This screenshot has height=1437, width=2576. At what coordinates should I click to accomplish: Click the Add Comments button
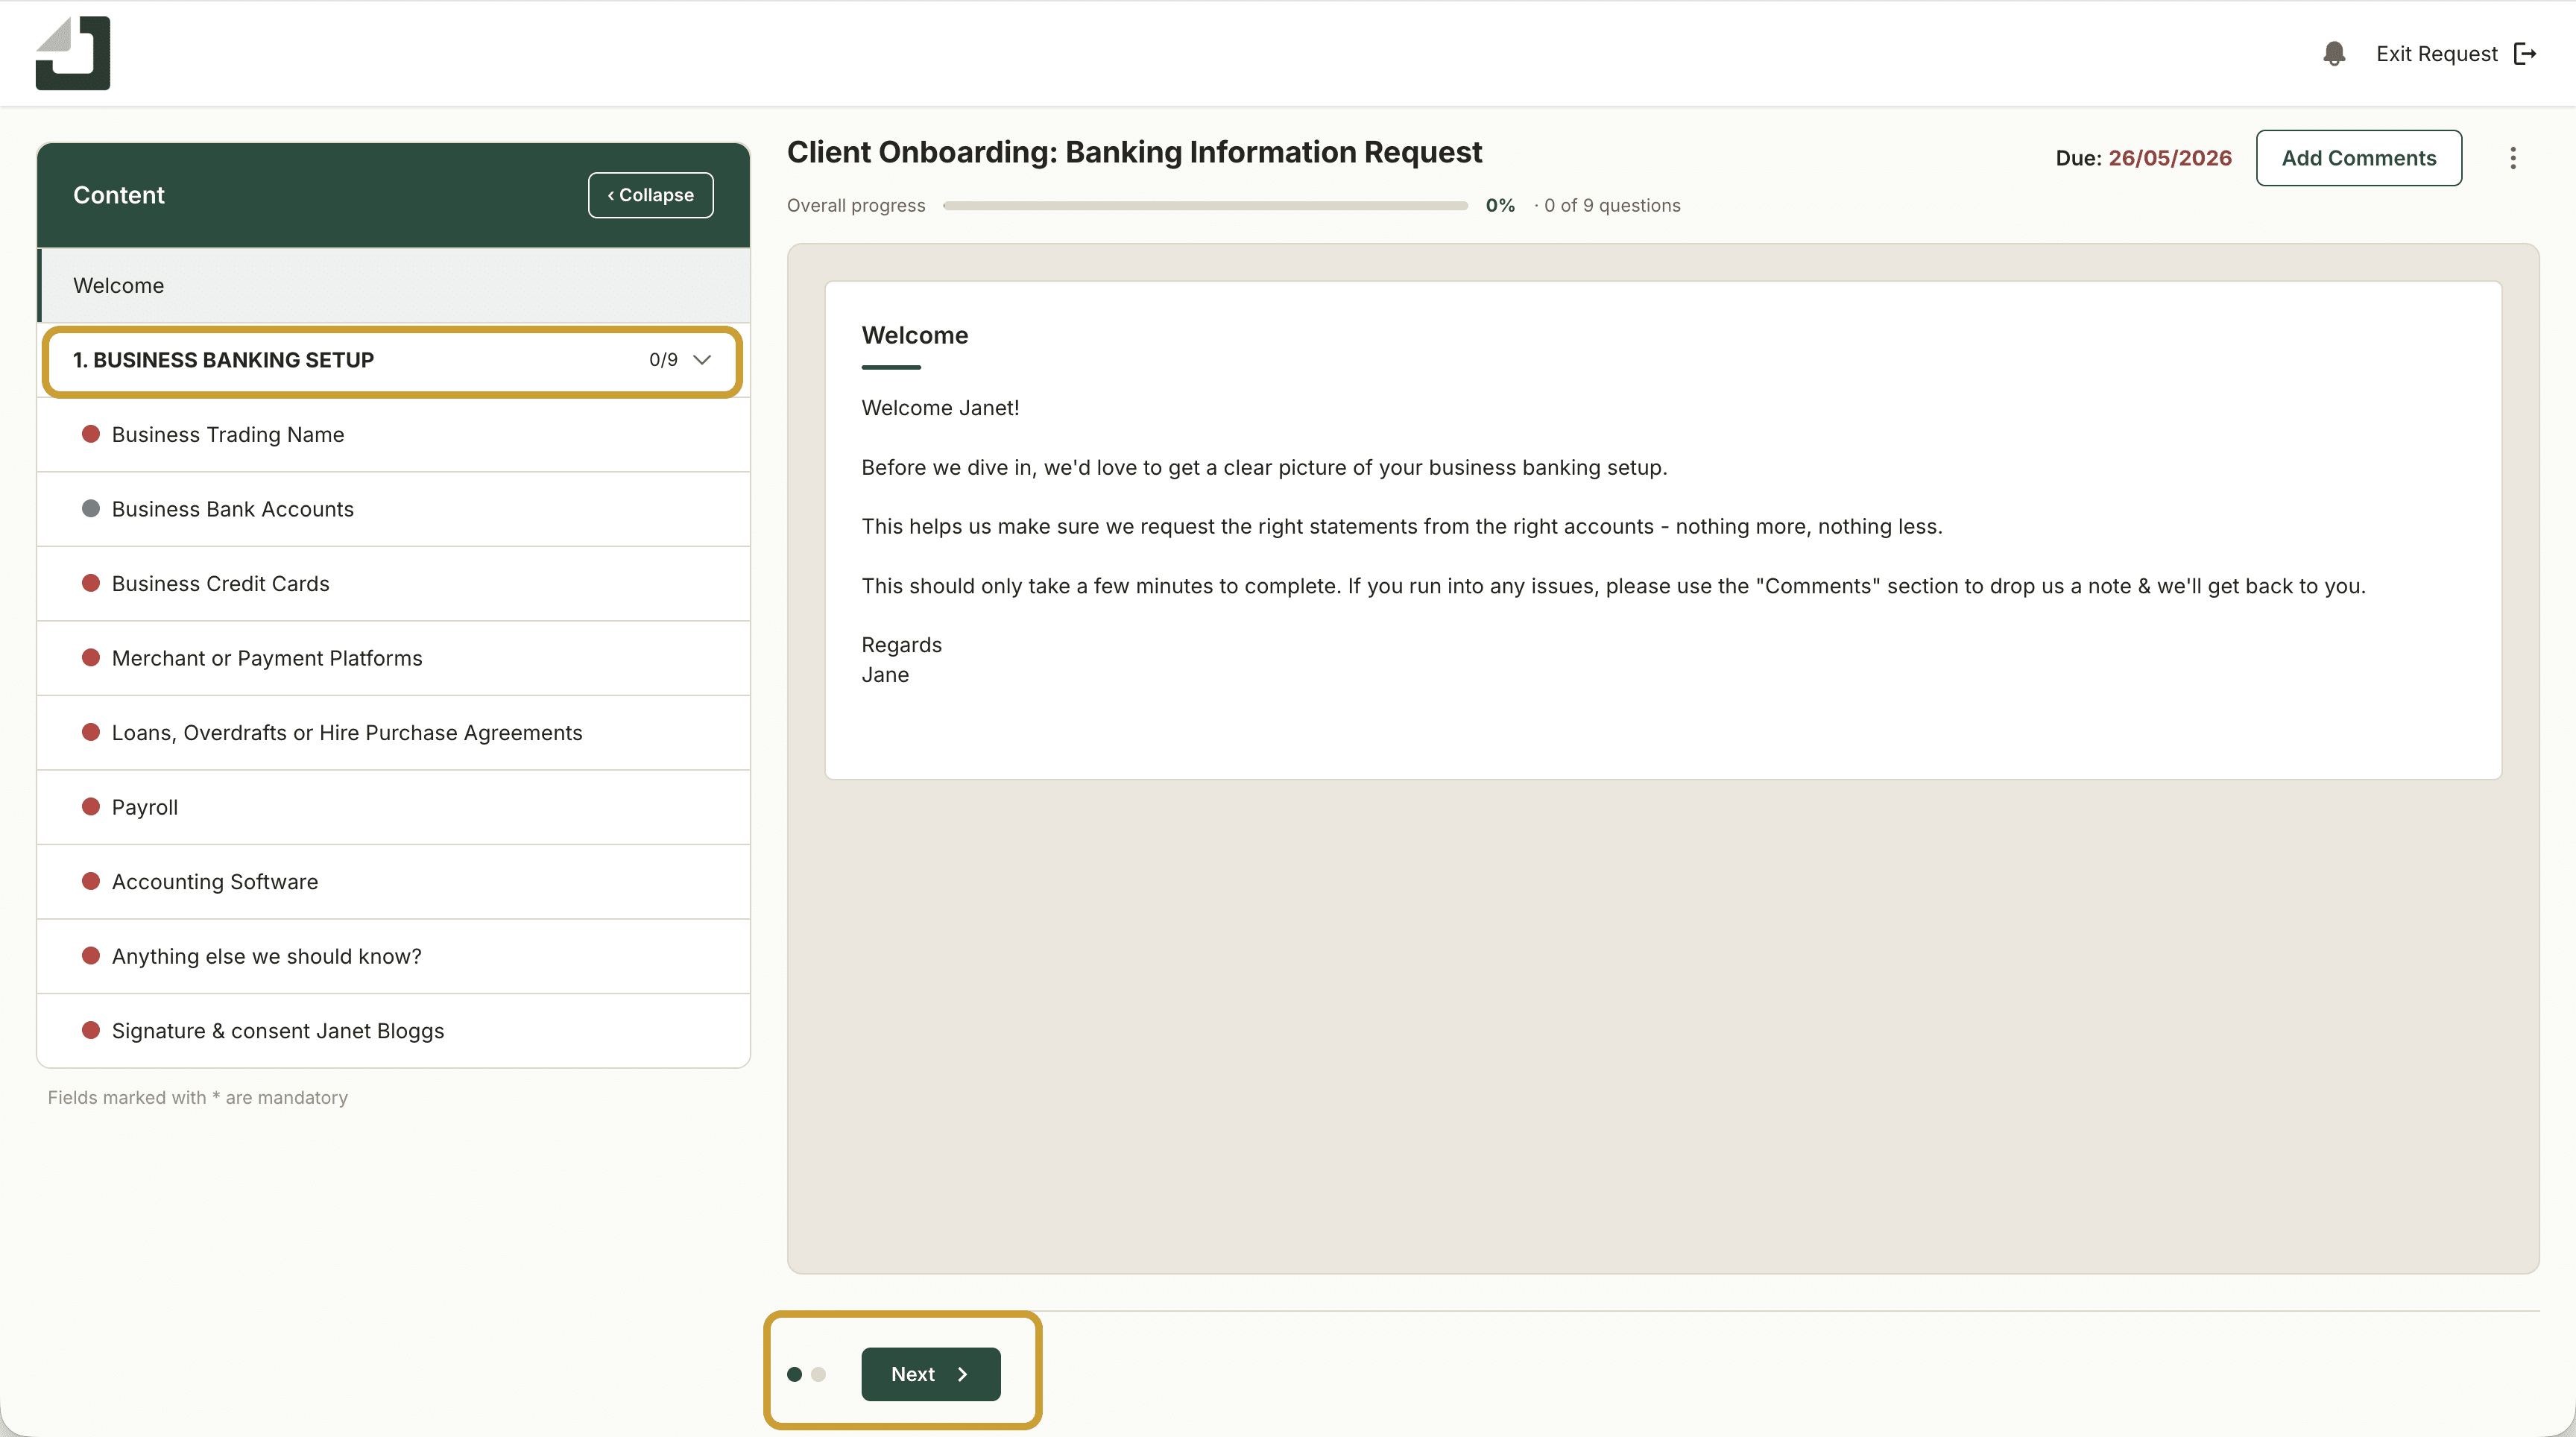pyautogui.click(x=2359, y=158)
